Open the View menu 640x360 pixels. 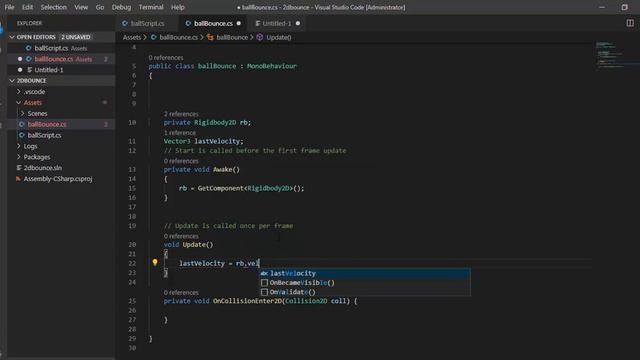tap(81, 7)
